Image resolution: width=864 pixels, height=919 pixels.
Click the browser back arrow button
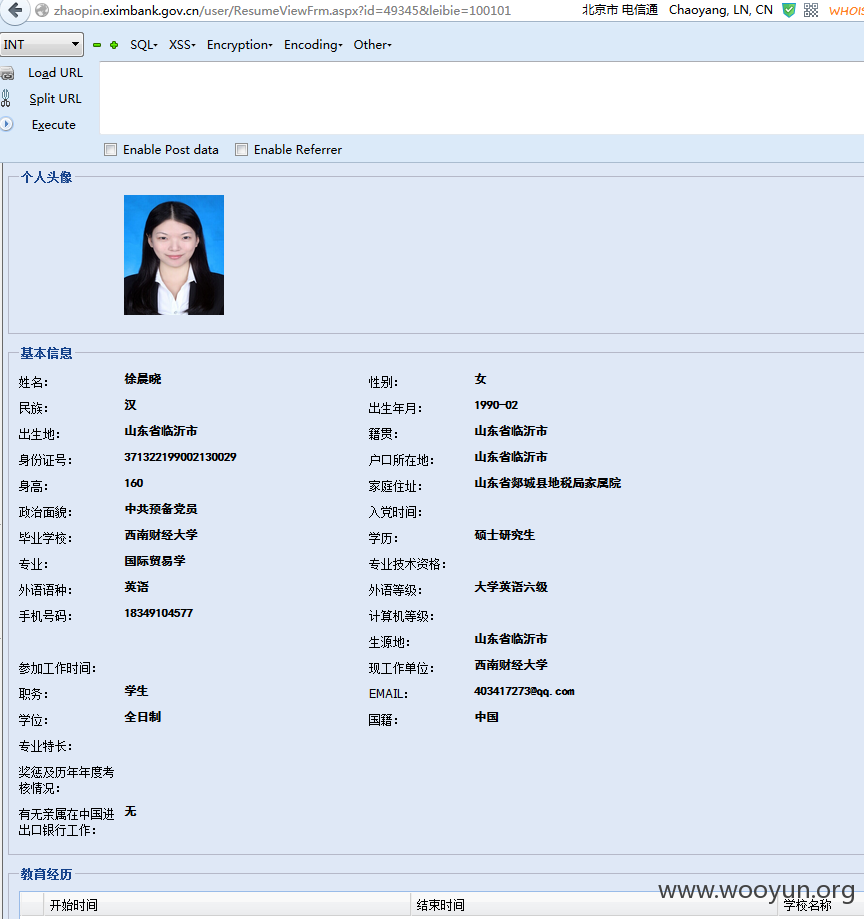[15, 11]
